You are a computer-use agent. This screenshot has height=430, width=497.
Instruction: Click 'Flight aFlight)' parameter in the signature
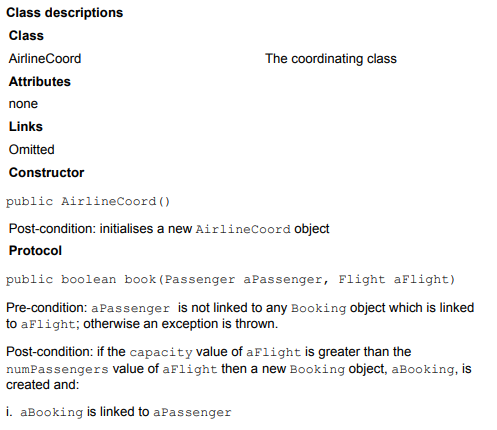397,279
